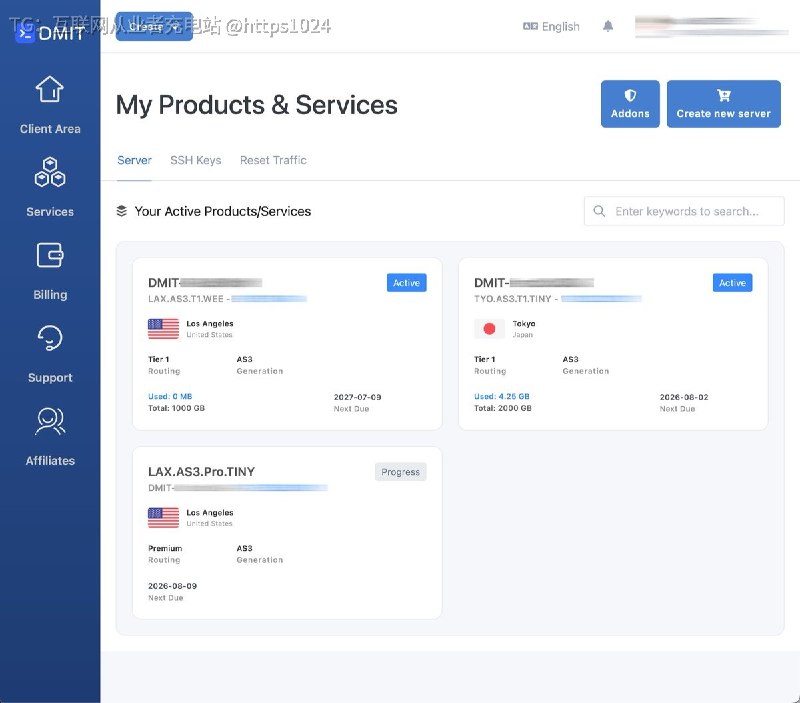Click the Addons shield icon
This screenshot has width=800, height=703.
coord(630,95)
